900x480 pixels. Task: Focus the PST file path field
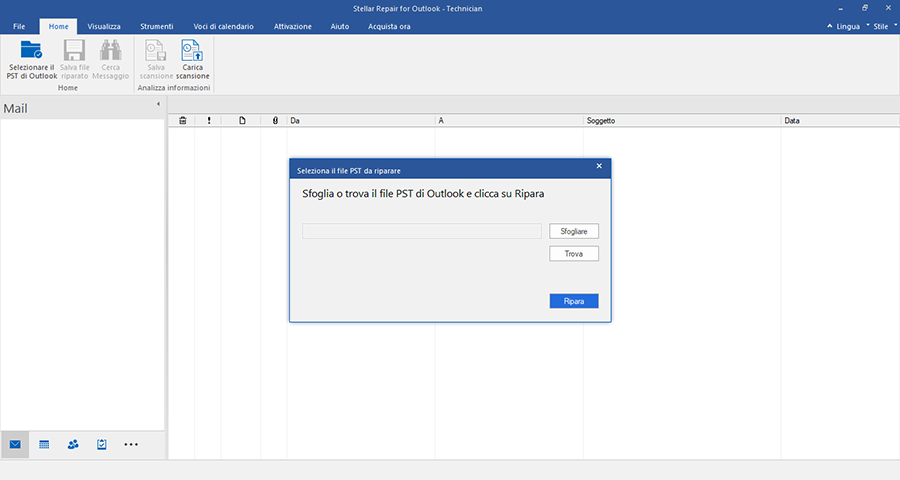tap(422, 231)
